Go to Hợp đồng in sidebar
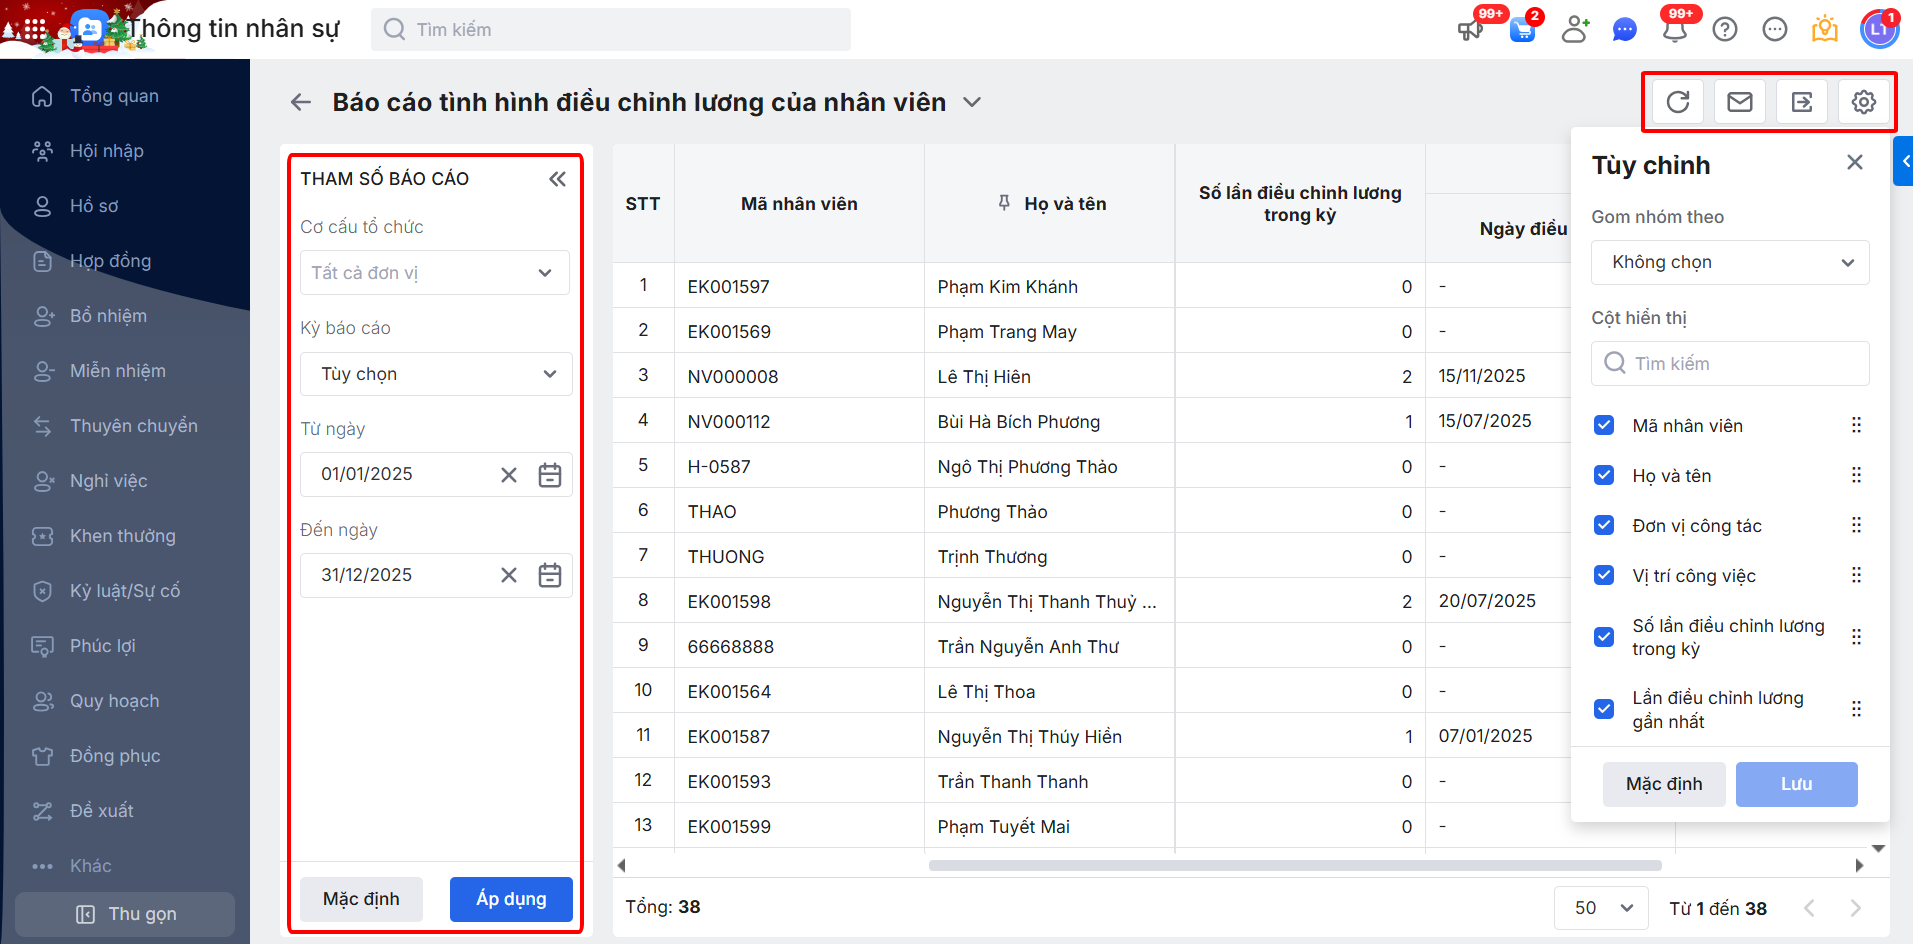This screenshot has width=1913, height=944. pyautogui.click(x=110, y=261)
